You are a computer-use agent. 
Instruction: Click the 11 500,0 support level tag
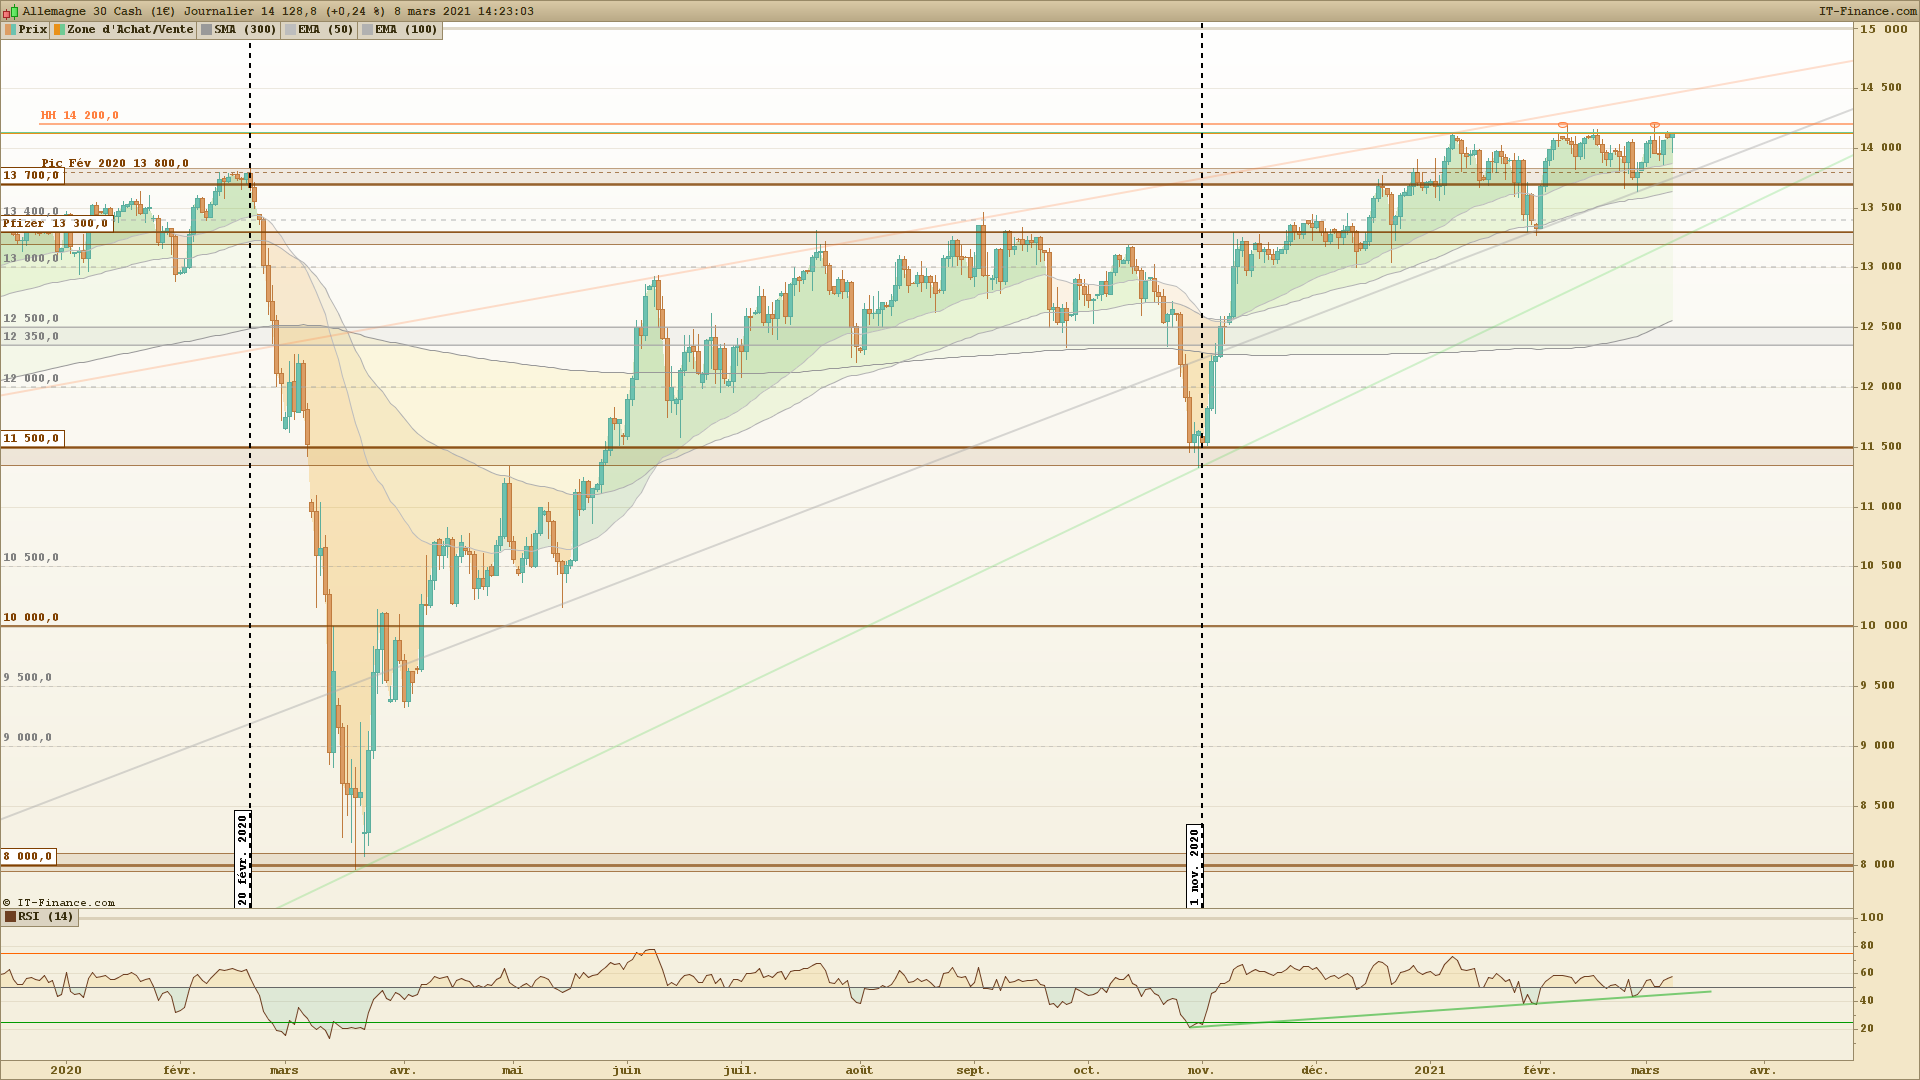31,438
